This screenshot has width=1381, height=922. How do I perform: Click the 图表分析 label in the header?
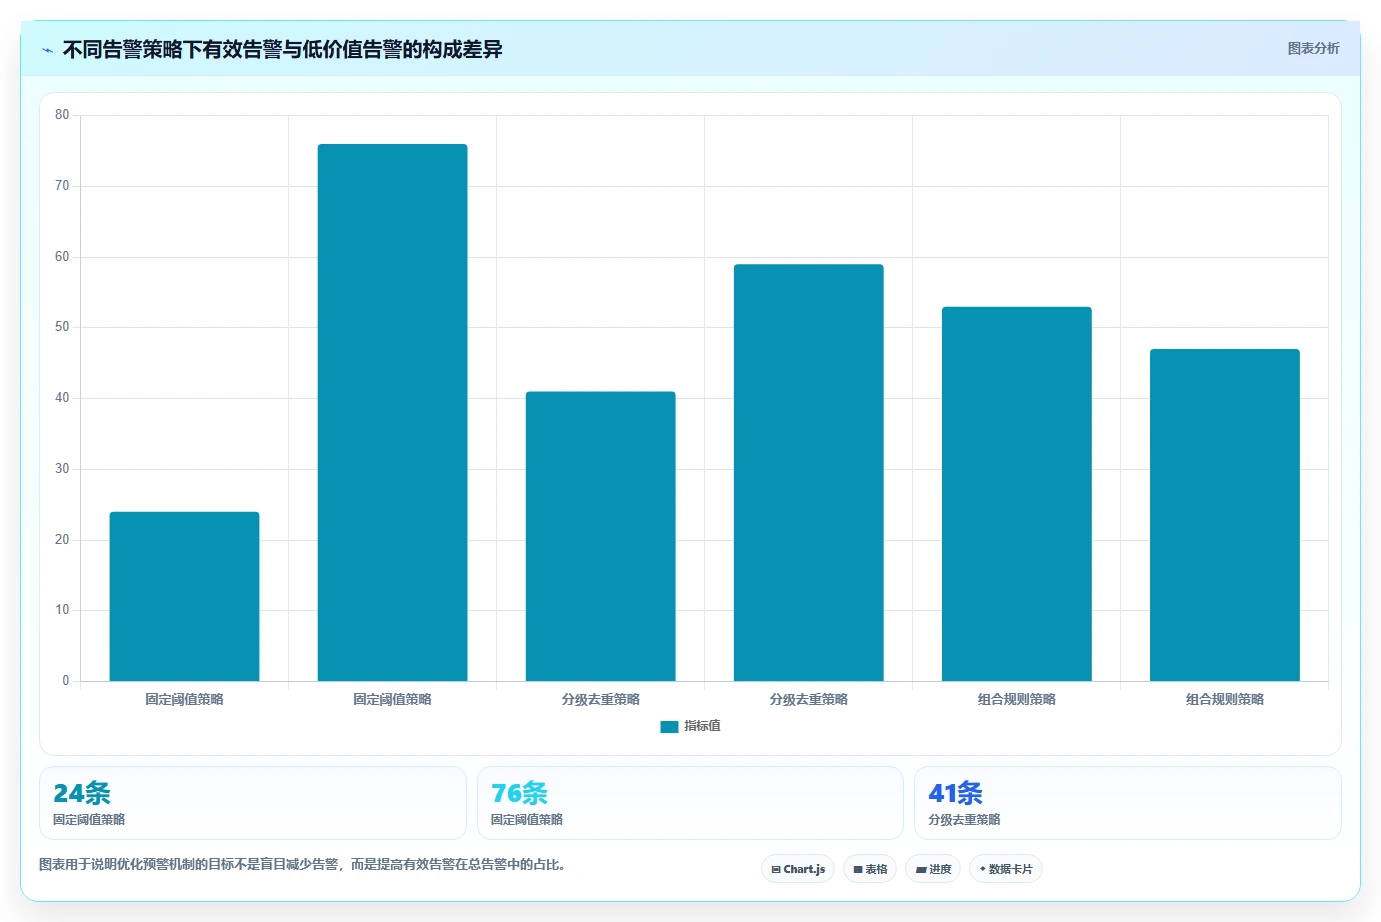click(1313, 48)
